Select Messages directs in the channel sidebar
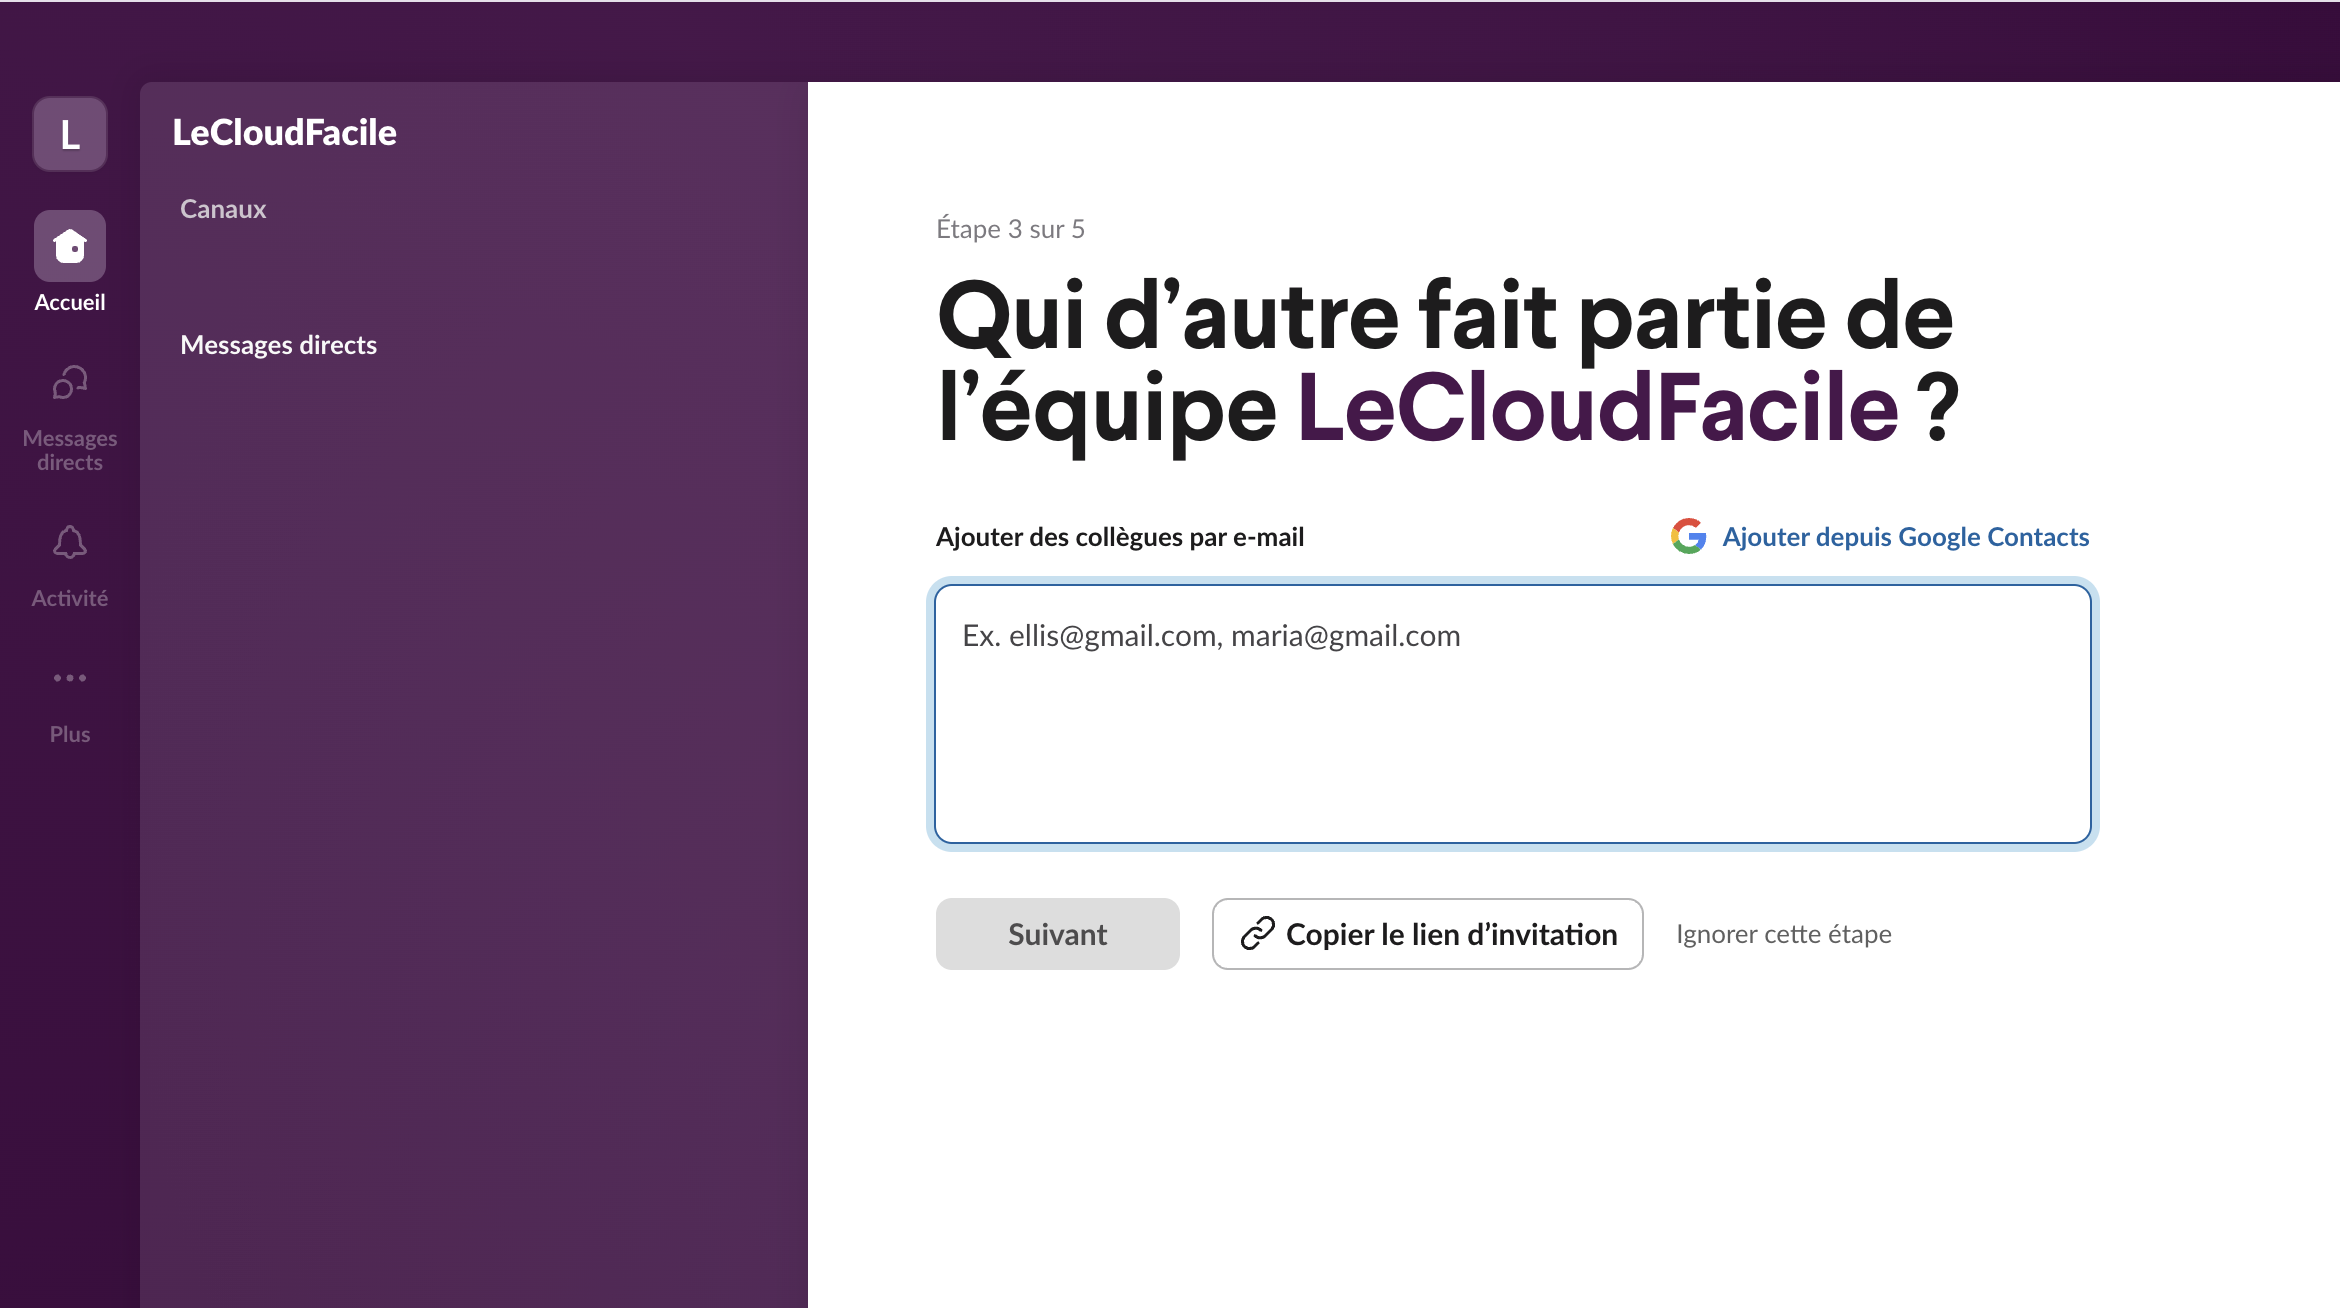 tap(278, 345)
